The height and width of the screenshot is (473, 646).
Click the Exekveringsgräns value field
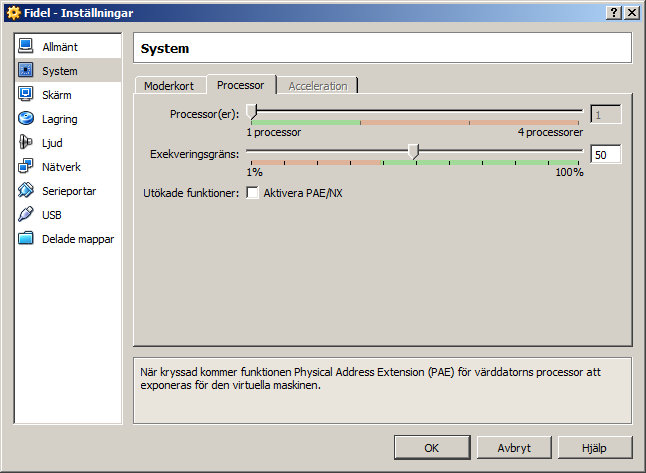(605, 155)
